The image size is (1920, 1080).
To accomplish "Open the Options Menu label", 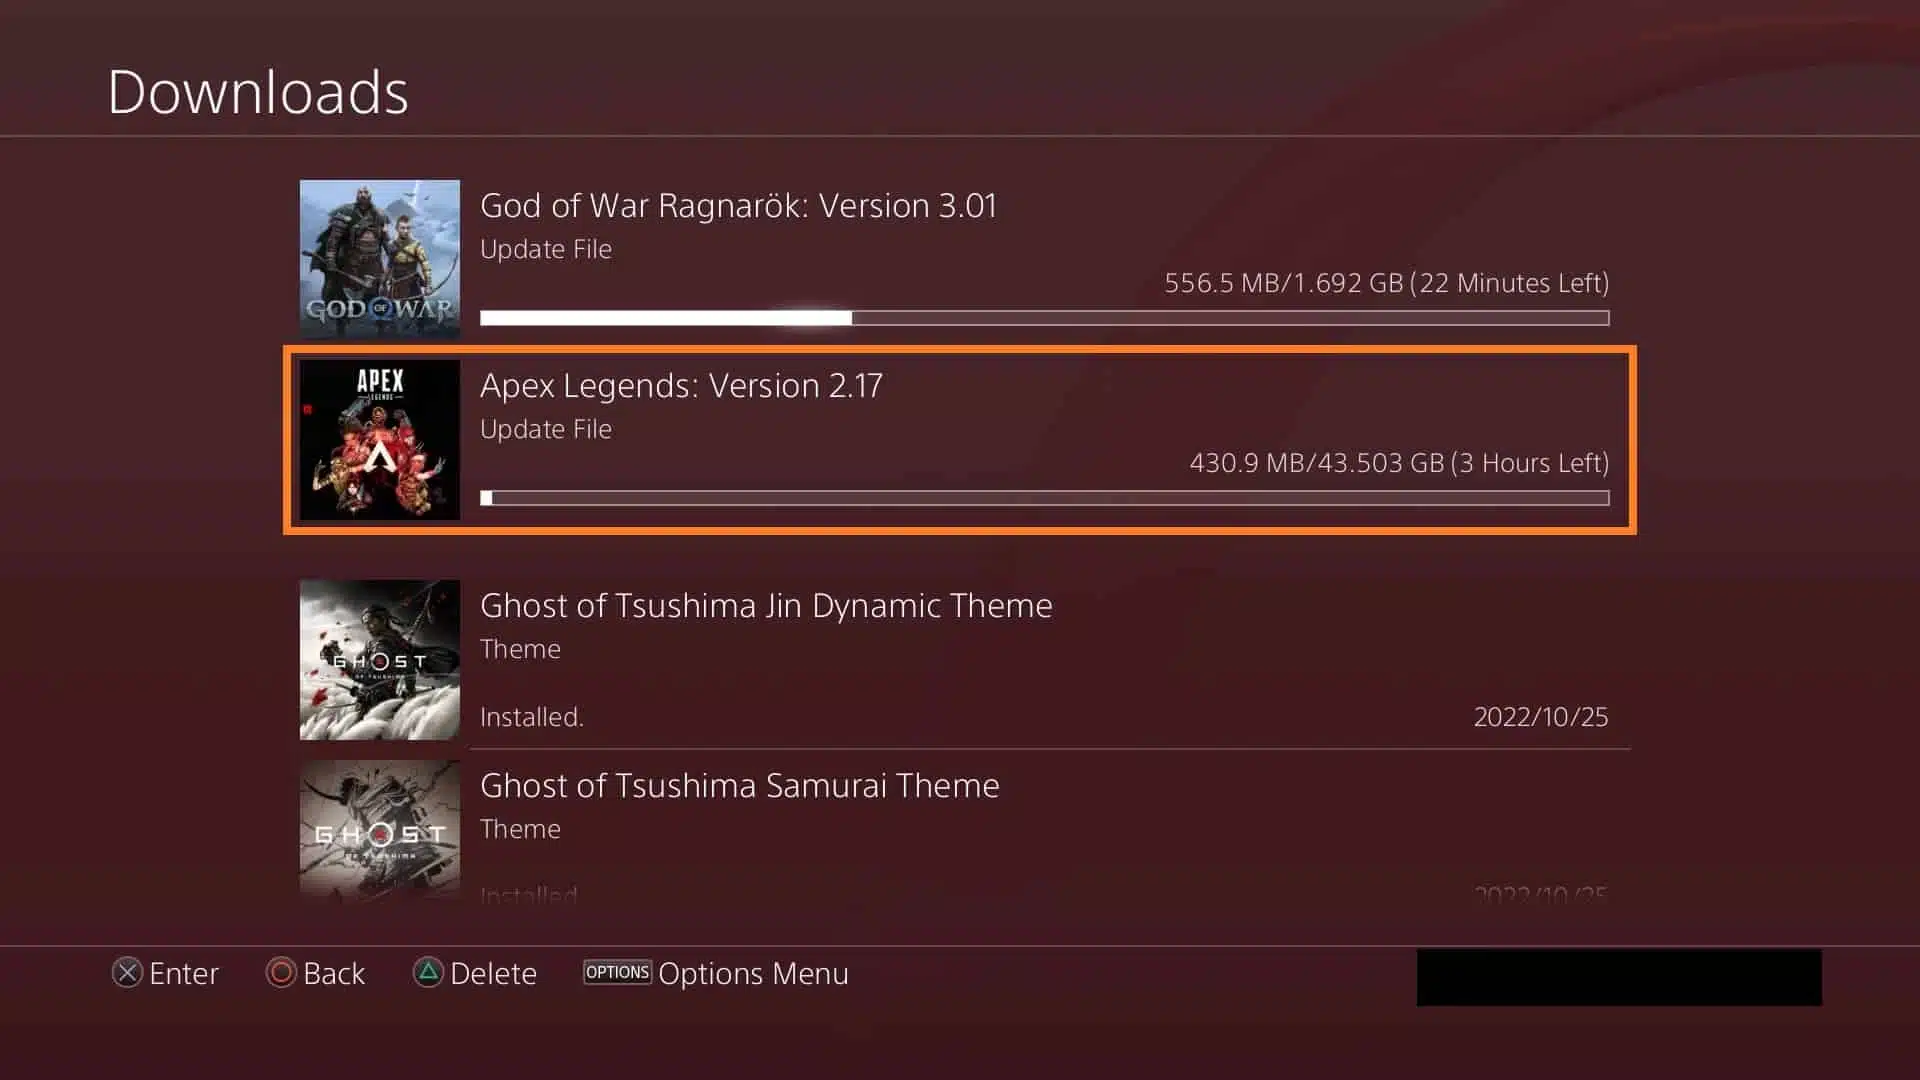I will [x=753, y=974].
